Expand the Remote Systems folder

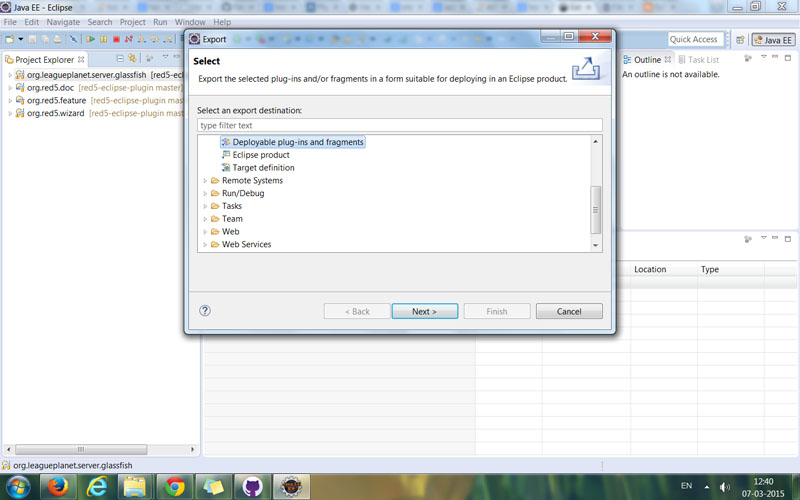(205, 181)
